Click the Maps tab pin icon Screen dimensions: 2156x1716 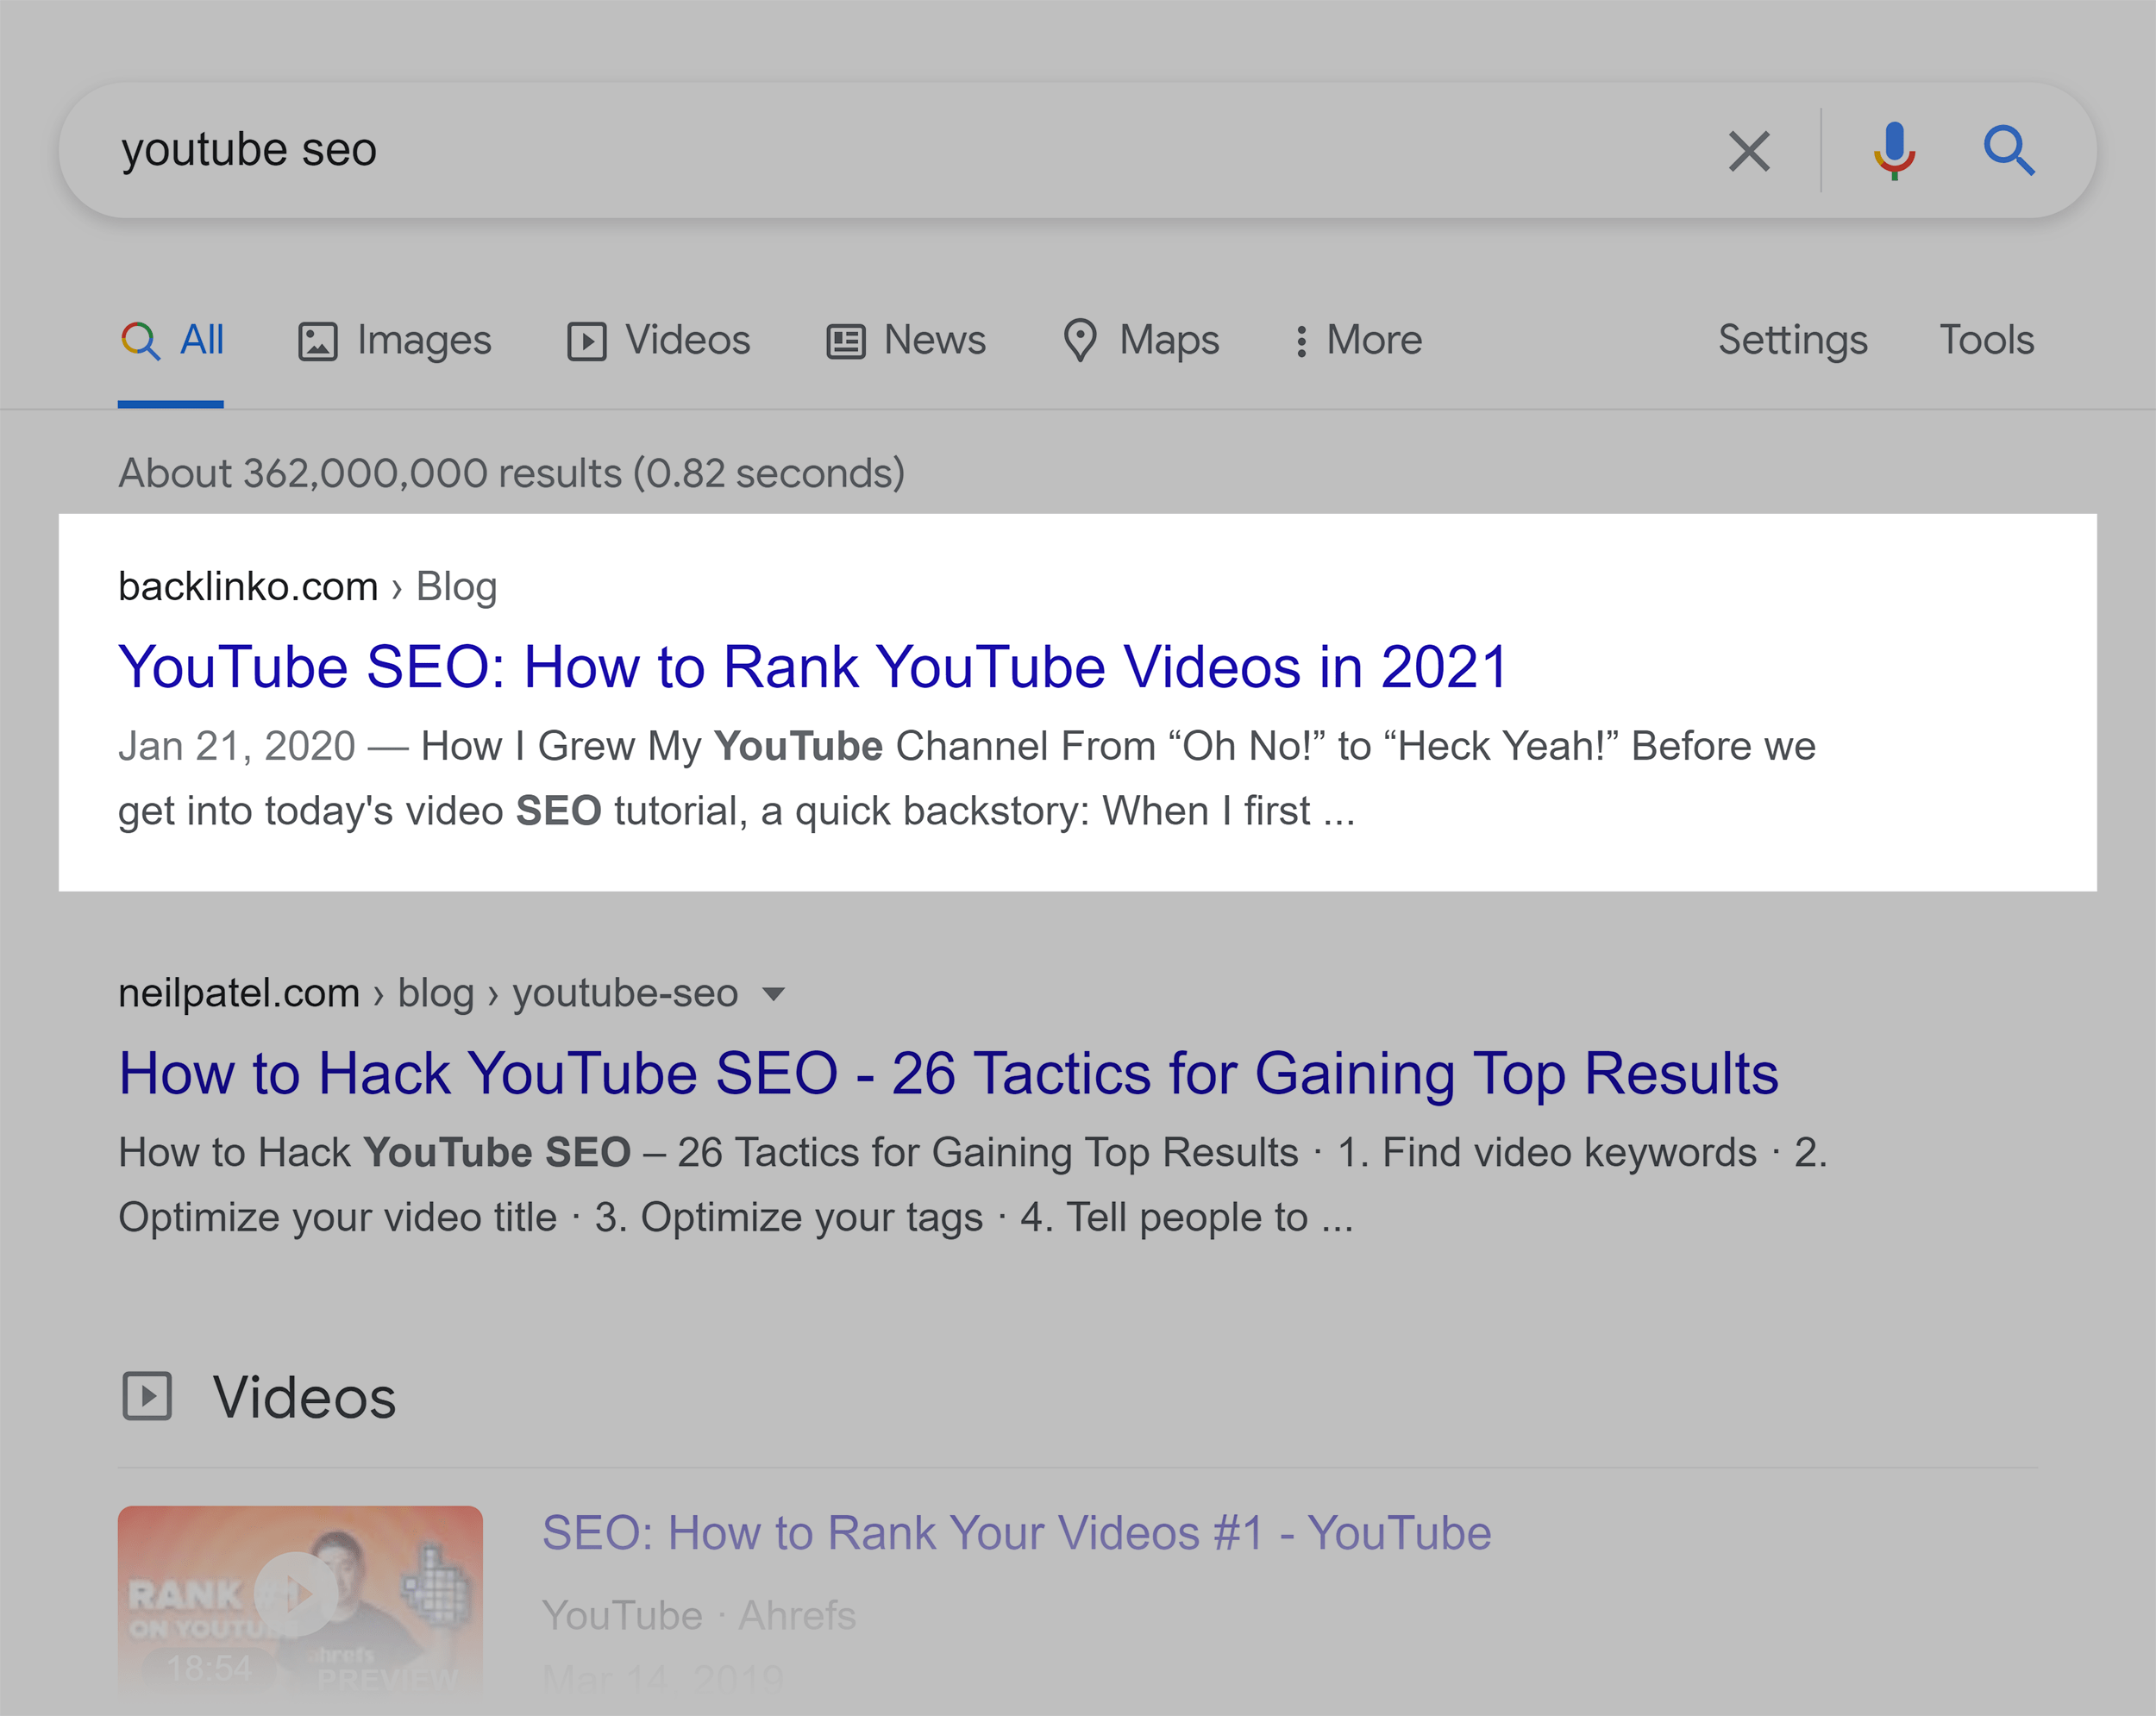(x=1080, y=341)
